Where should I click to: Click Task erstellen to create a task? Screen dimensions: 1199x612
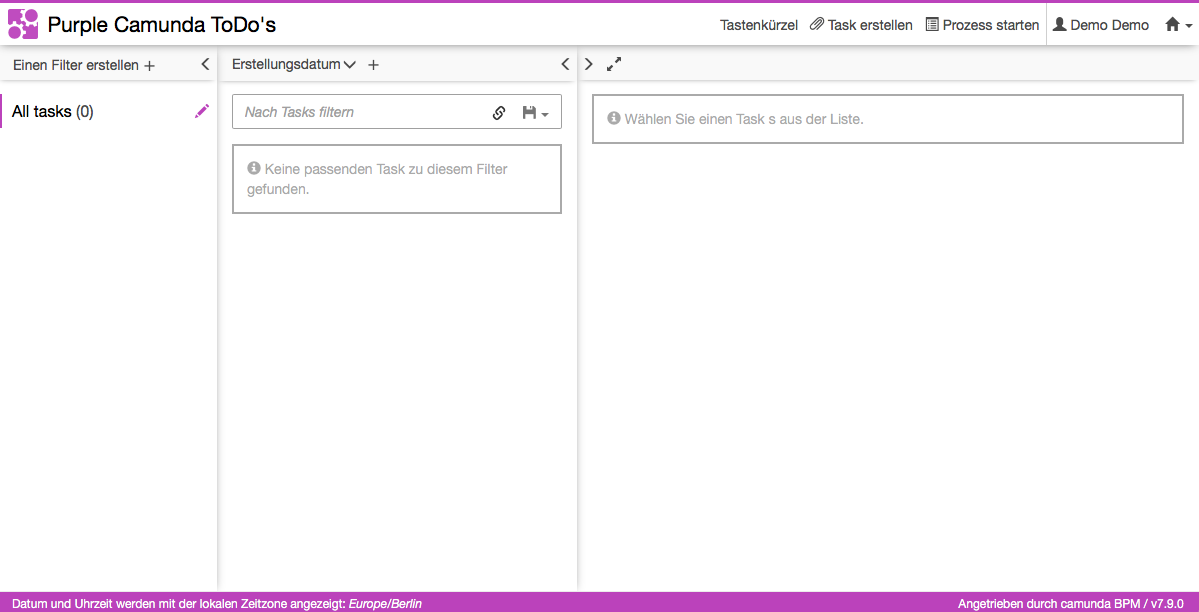861,24
